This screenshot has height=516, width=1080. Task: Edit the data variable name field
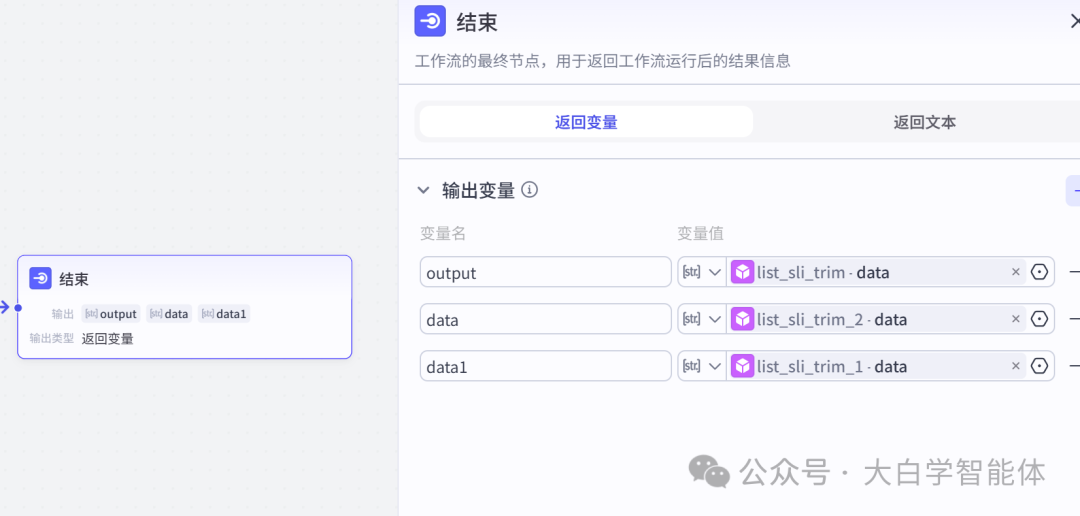pyautogui.click(x=546, y=319)
